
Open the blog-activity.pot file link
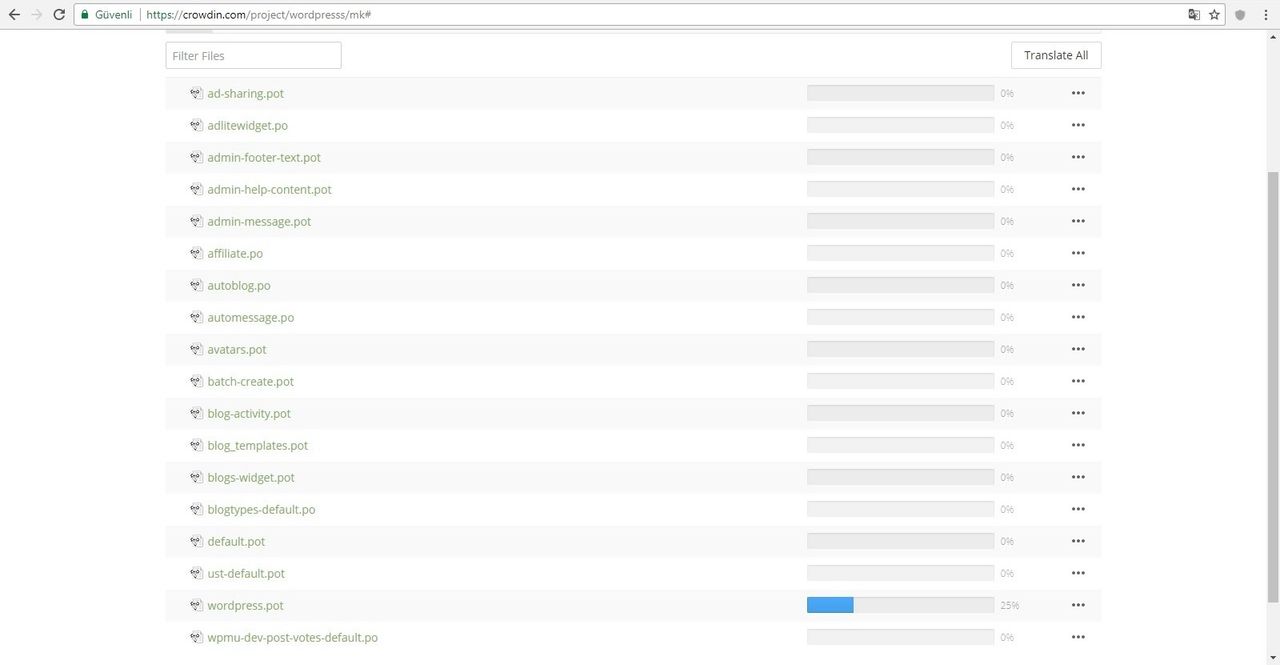pyautogui.click(x=249, y=413)
